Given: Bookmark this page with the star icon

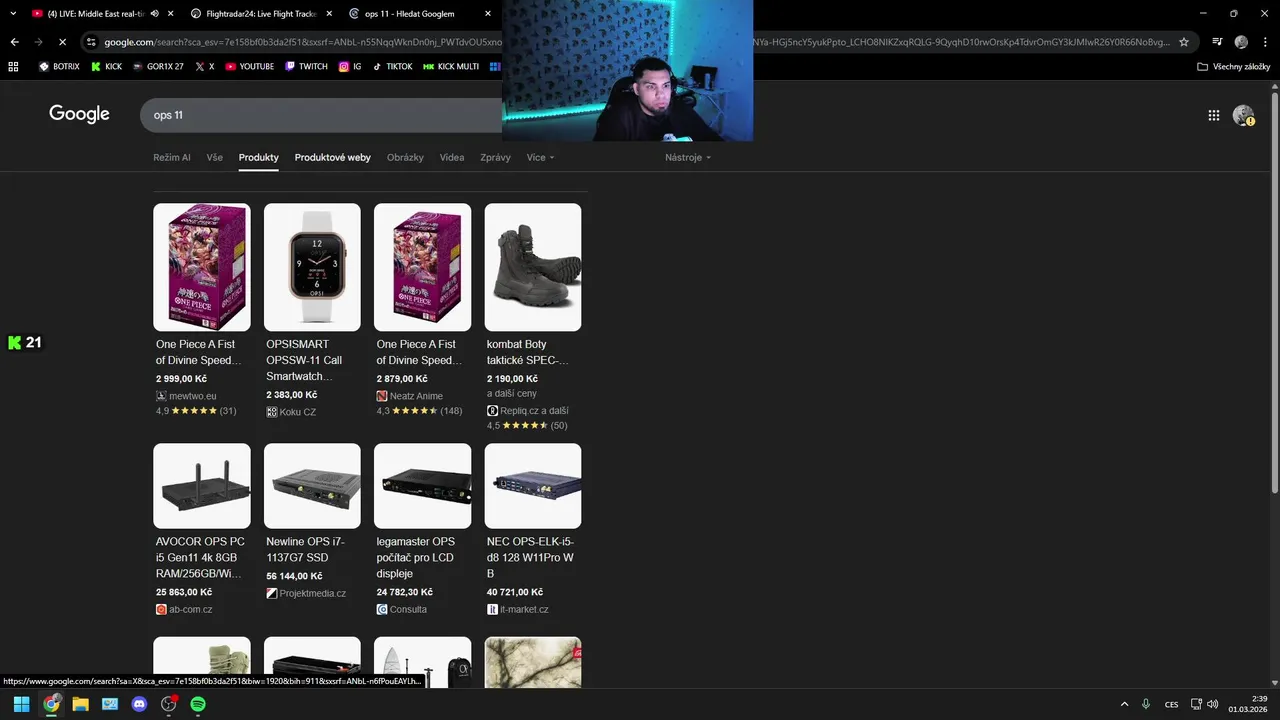Looking at the screenshot, I should 1184,42.
